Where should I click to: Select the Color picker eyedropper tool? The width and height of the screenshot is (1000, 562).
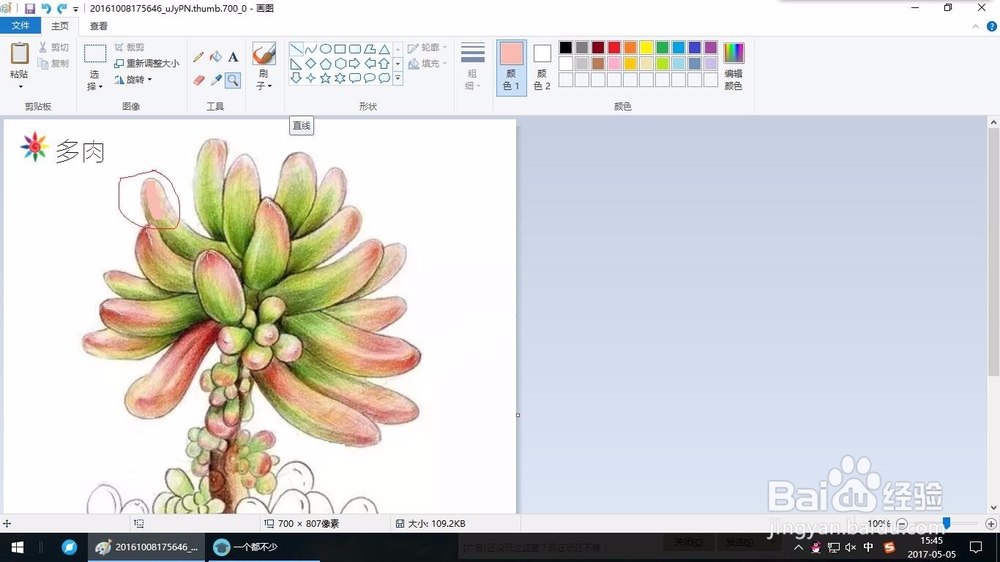(216, 80)
